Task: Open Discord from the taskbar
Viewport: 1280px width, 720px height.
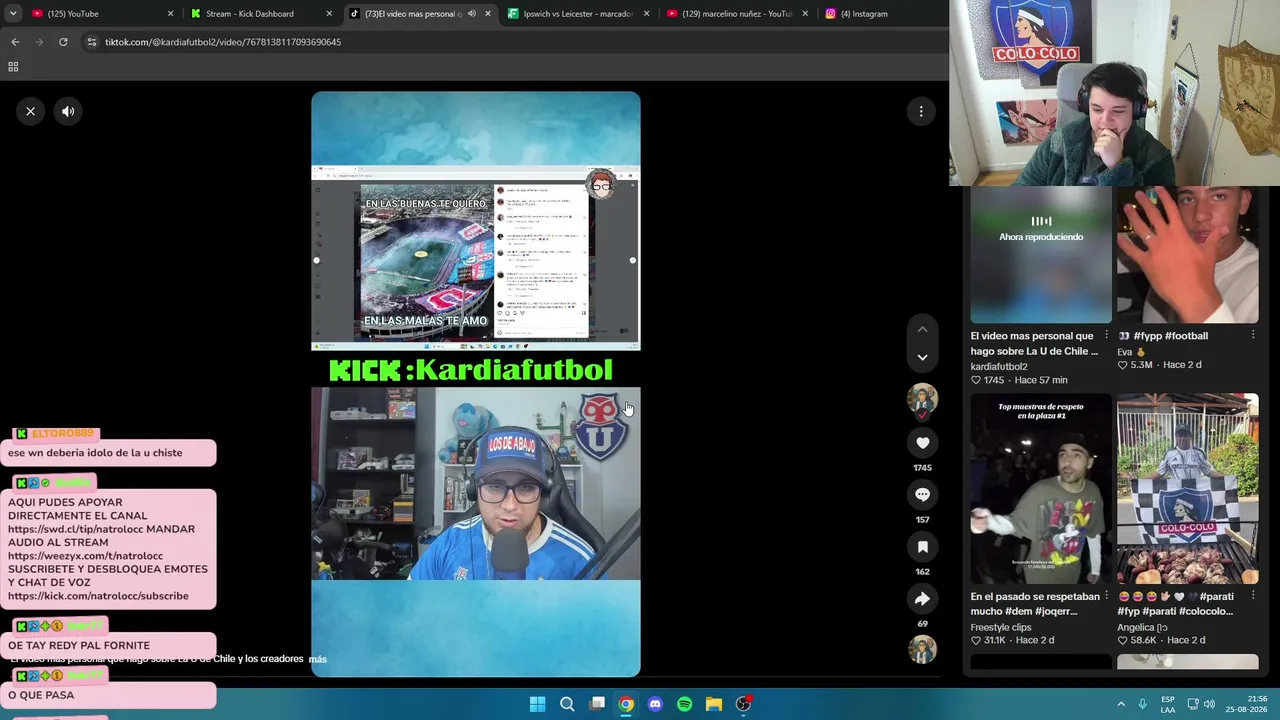Action: tap(655, 704)
